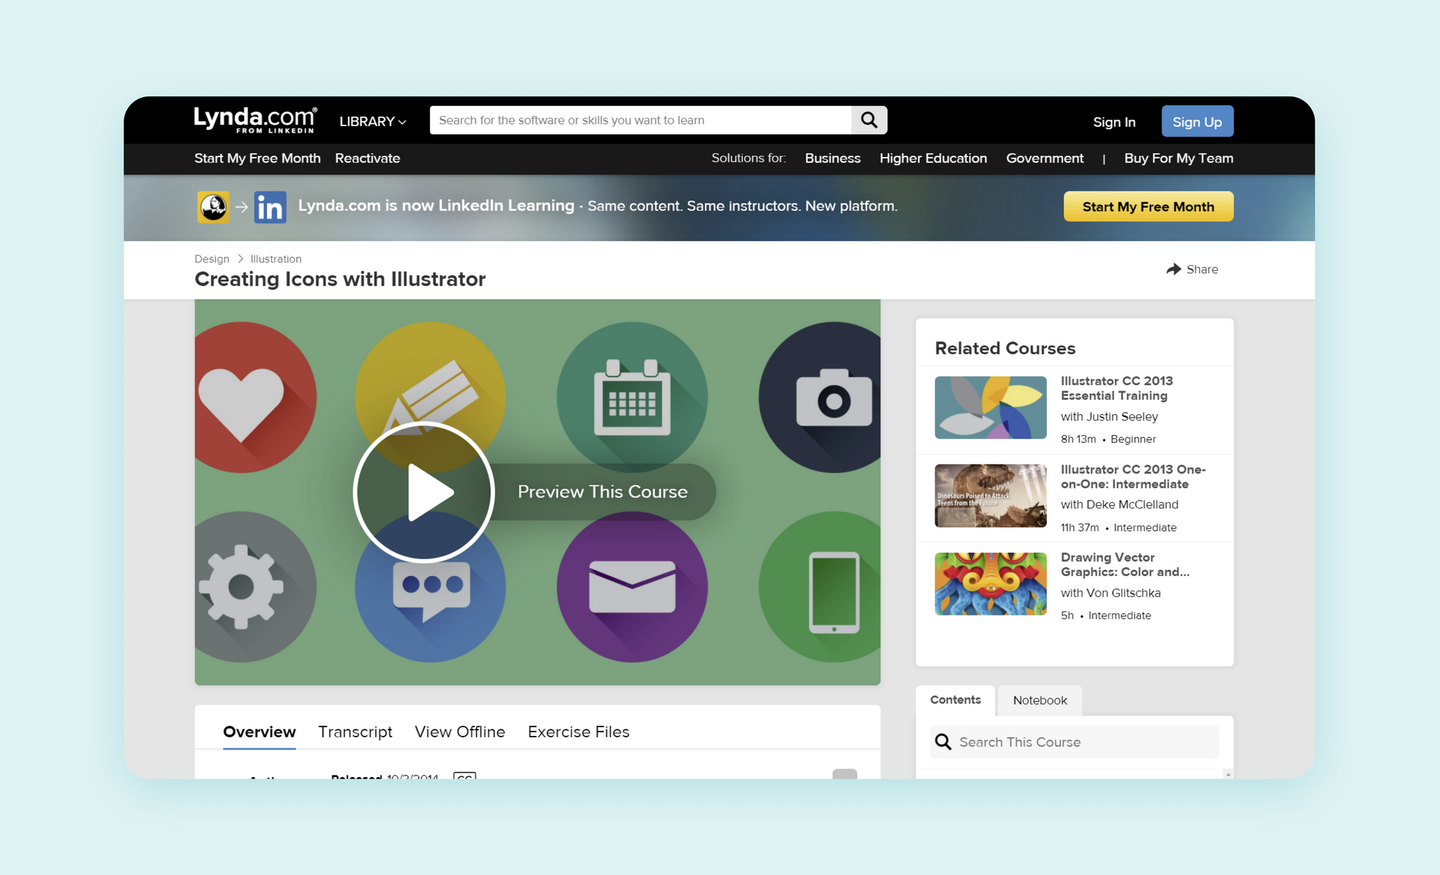
Task: Click the text 'with Justin Seeley'
Action: 1109,417
